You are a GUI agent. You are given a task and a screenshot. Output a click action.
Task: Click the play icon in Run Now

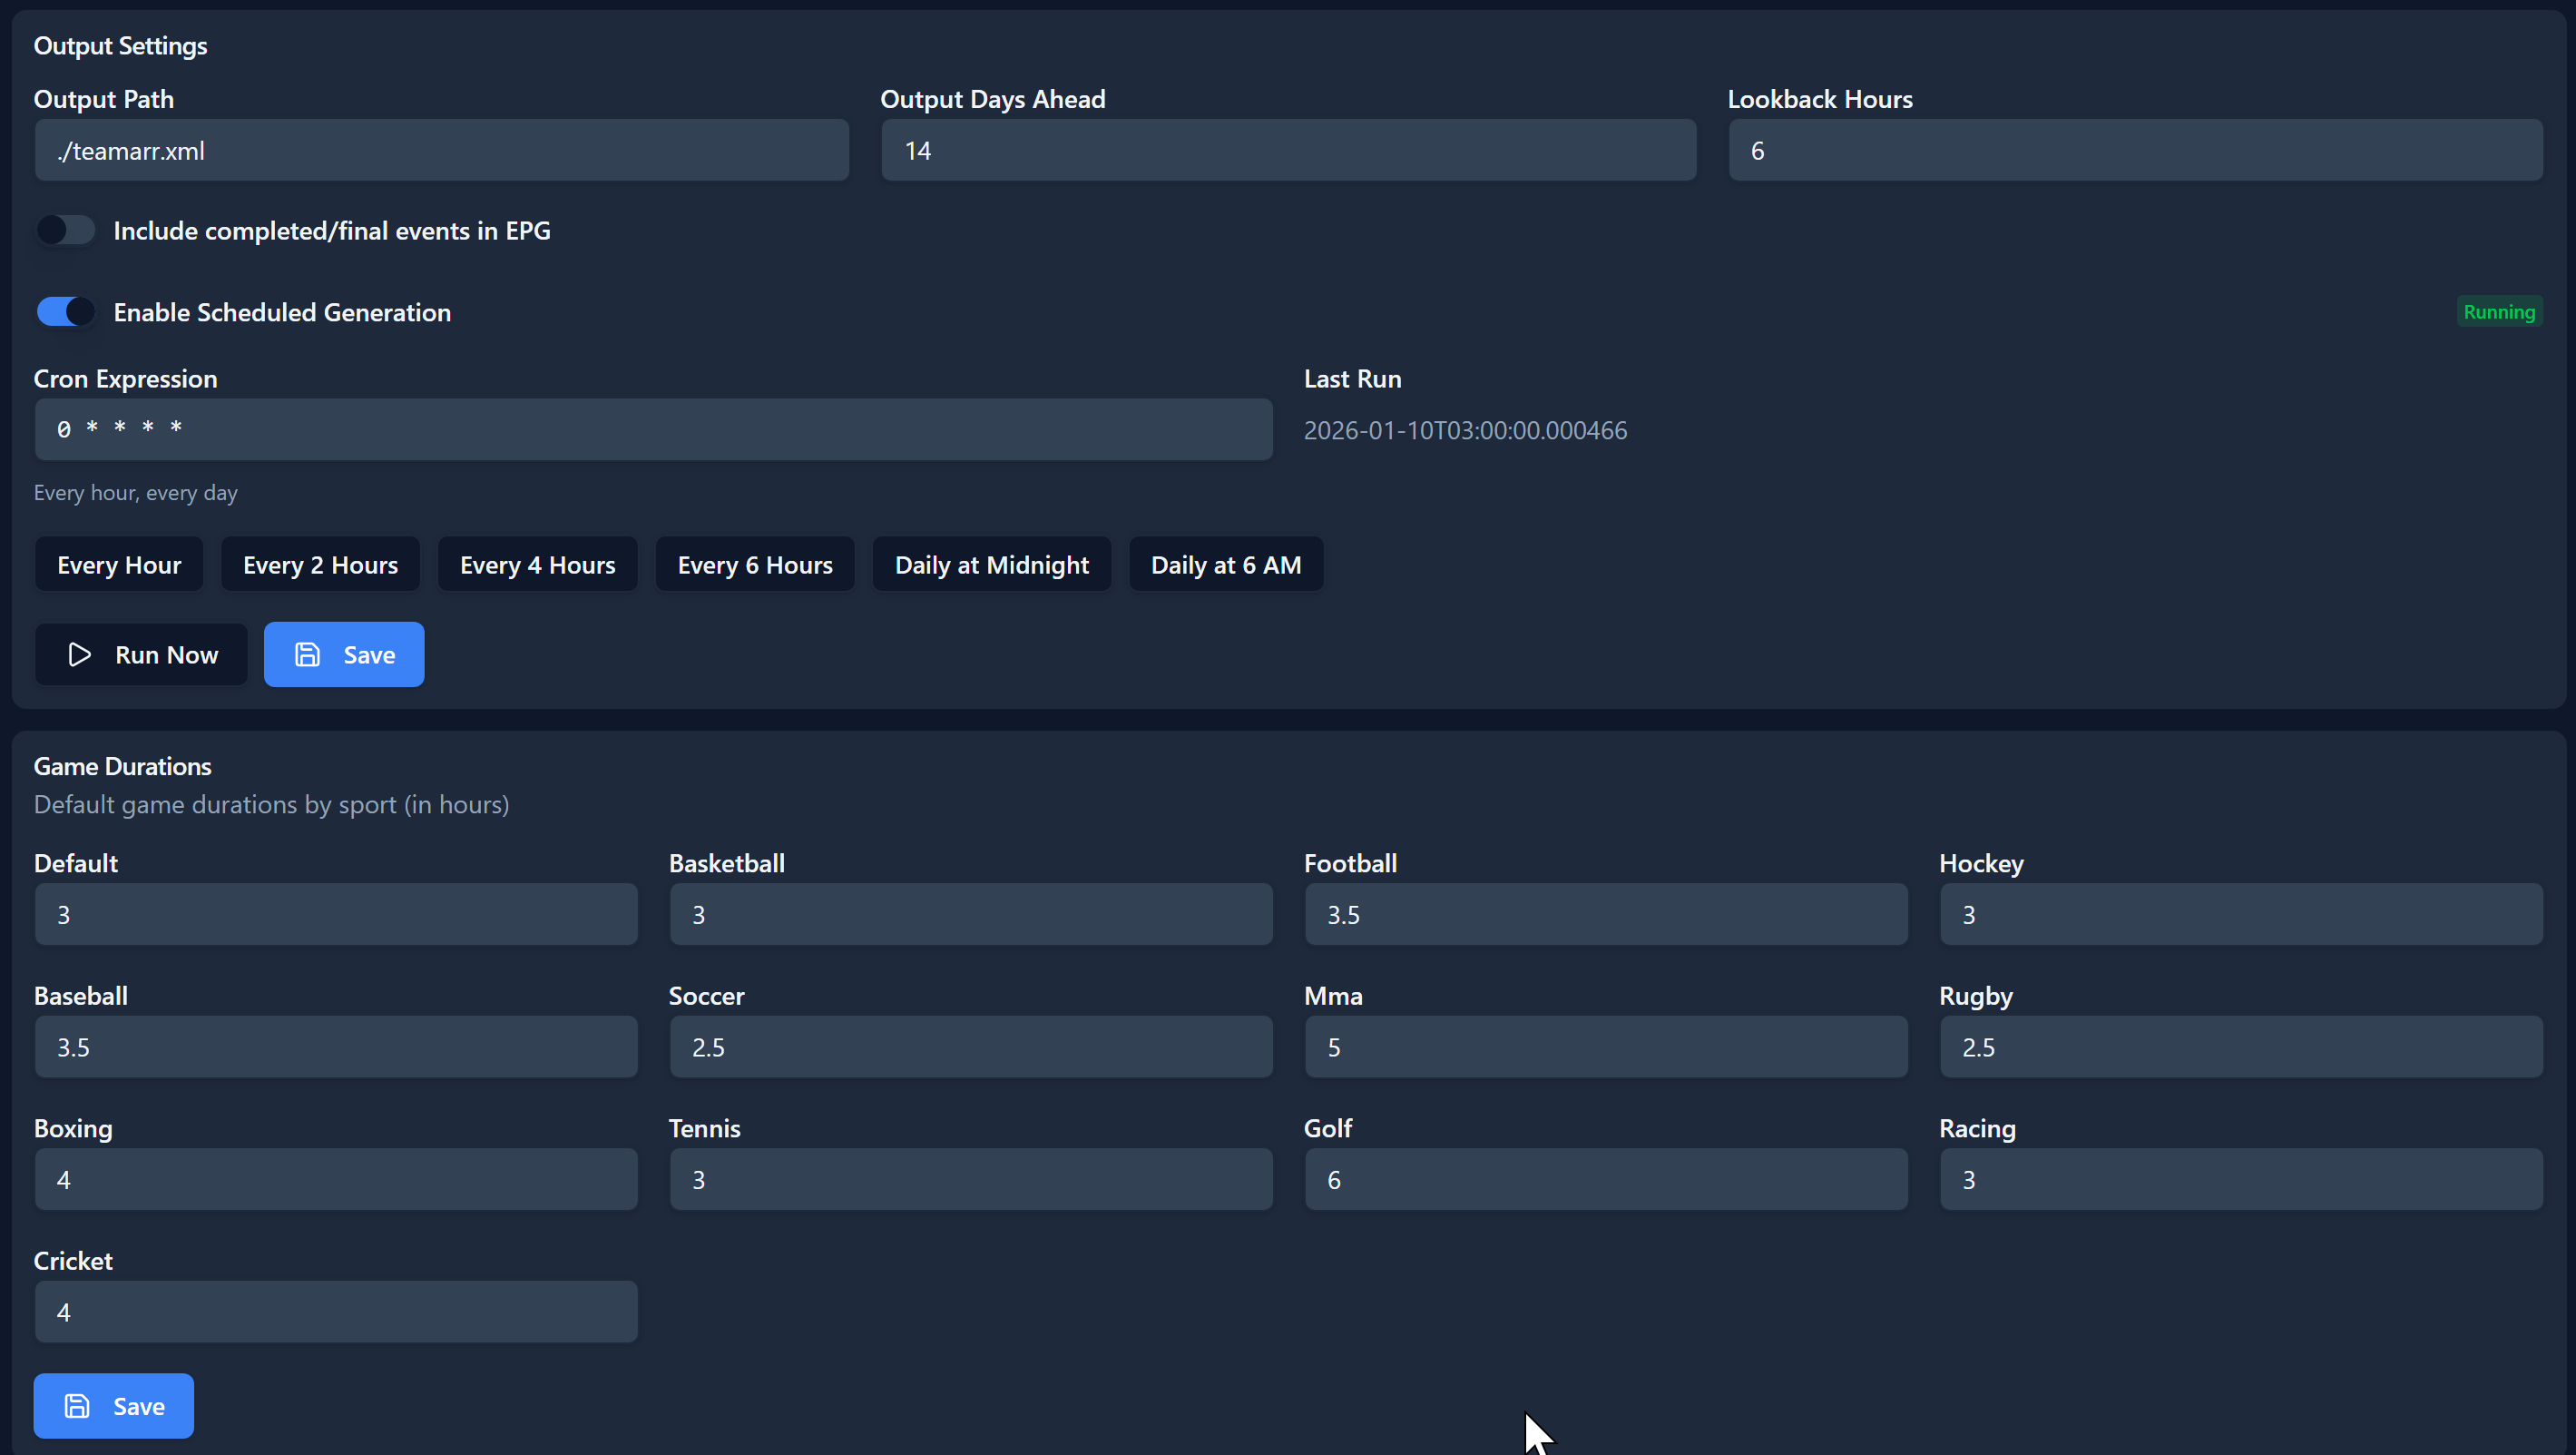pos(79,655)
